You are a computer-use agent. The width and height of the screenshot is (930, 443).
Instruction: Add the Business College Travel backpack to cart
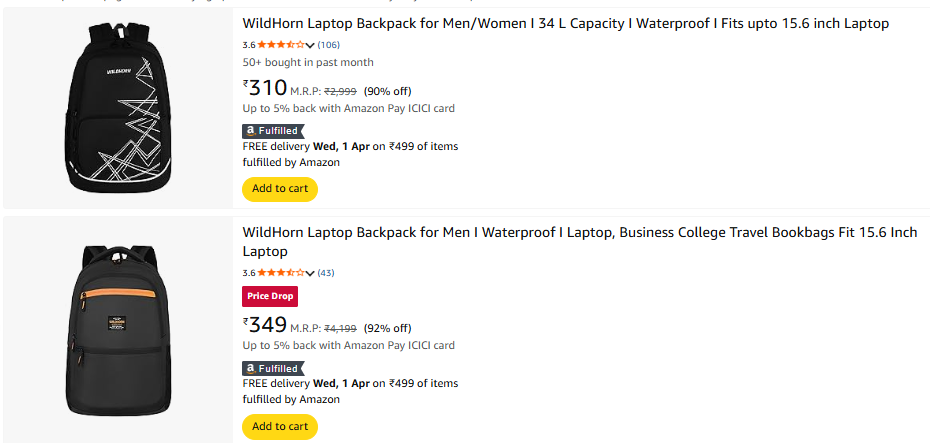coord(280,426)
